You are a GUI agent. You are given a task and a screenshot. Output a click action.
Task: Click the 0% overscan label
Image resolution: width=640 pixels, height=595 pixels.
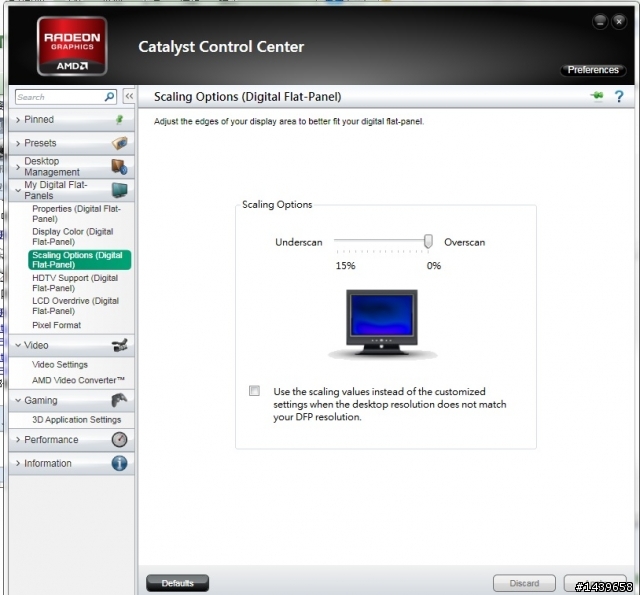pyautogui.click(x=434, y=266)
